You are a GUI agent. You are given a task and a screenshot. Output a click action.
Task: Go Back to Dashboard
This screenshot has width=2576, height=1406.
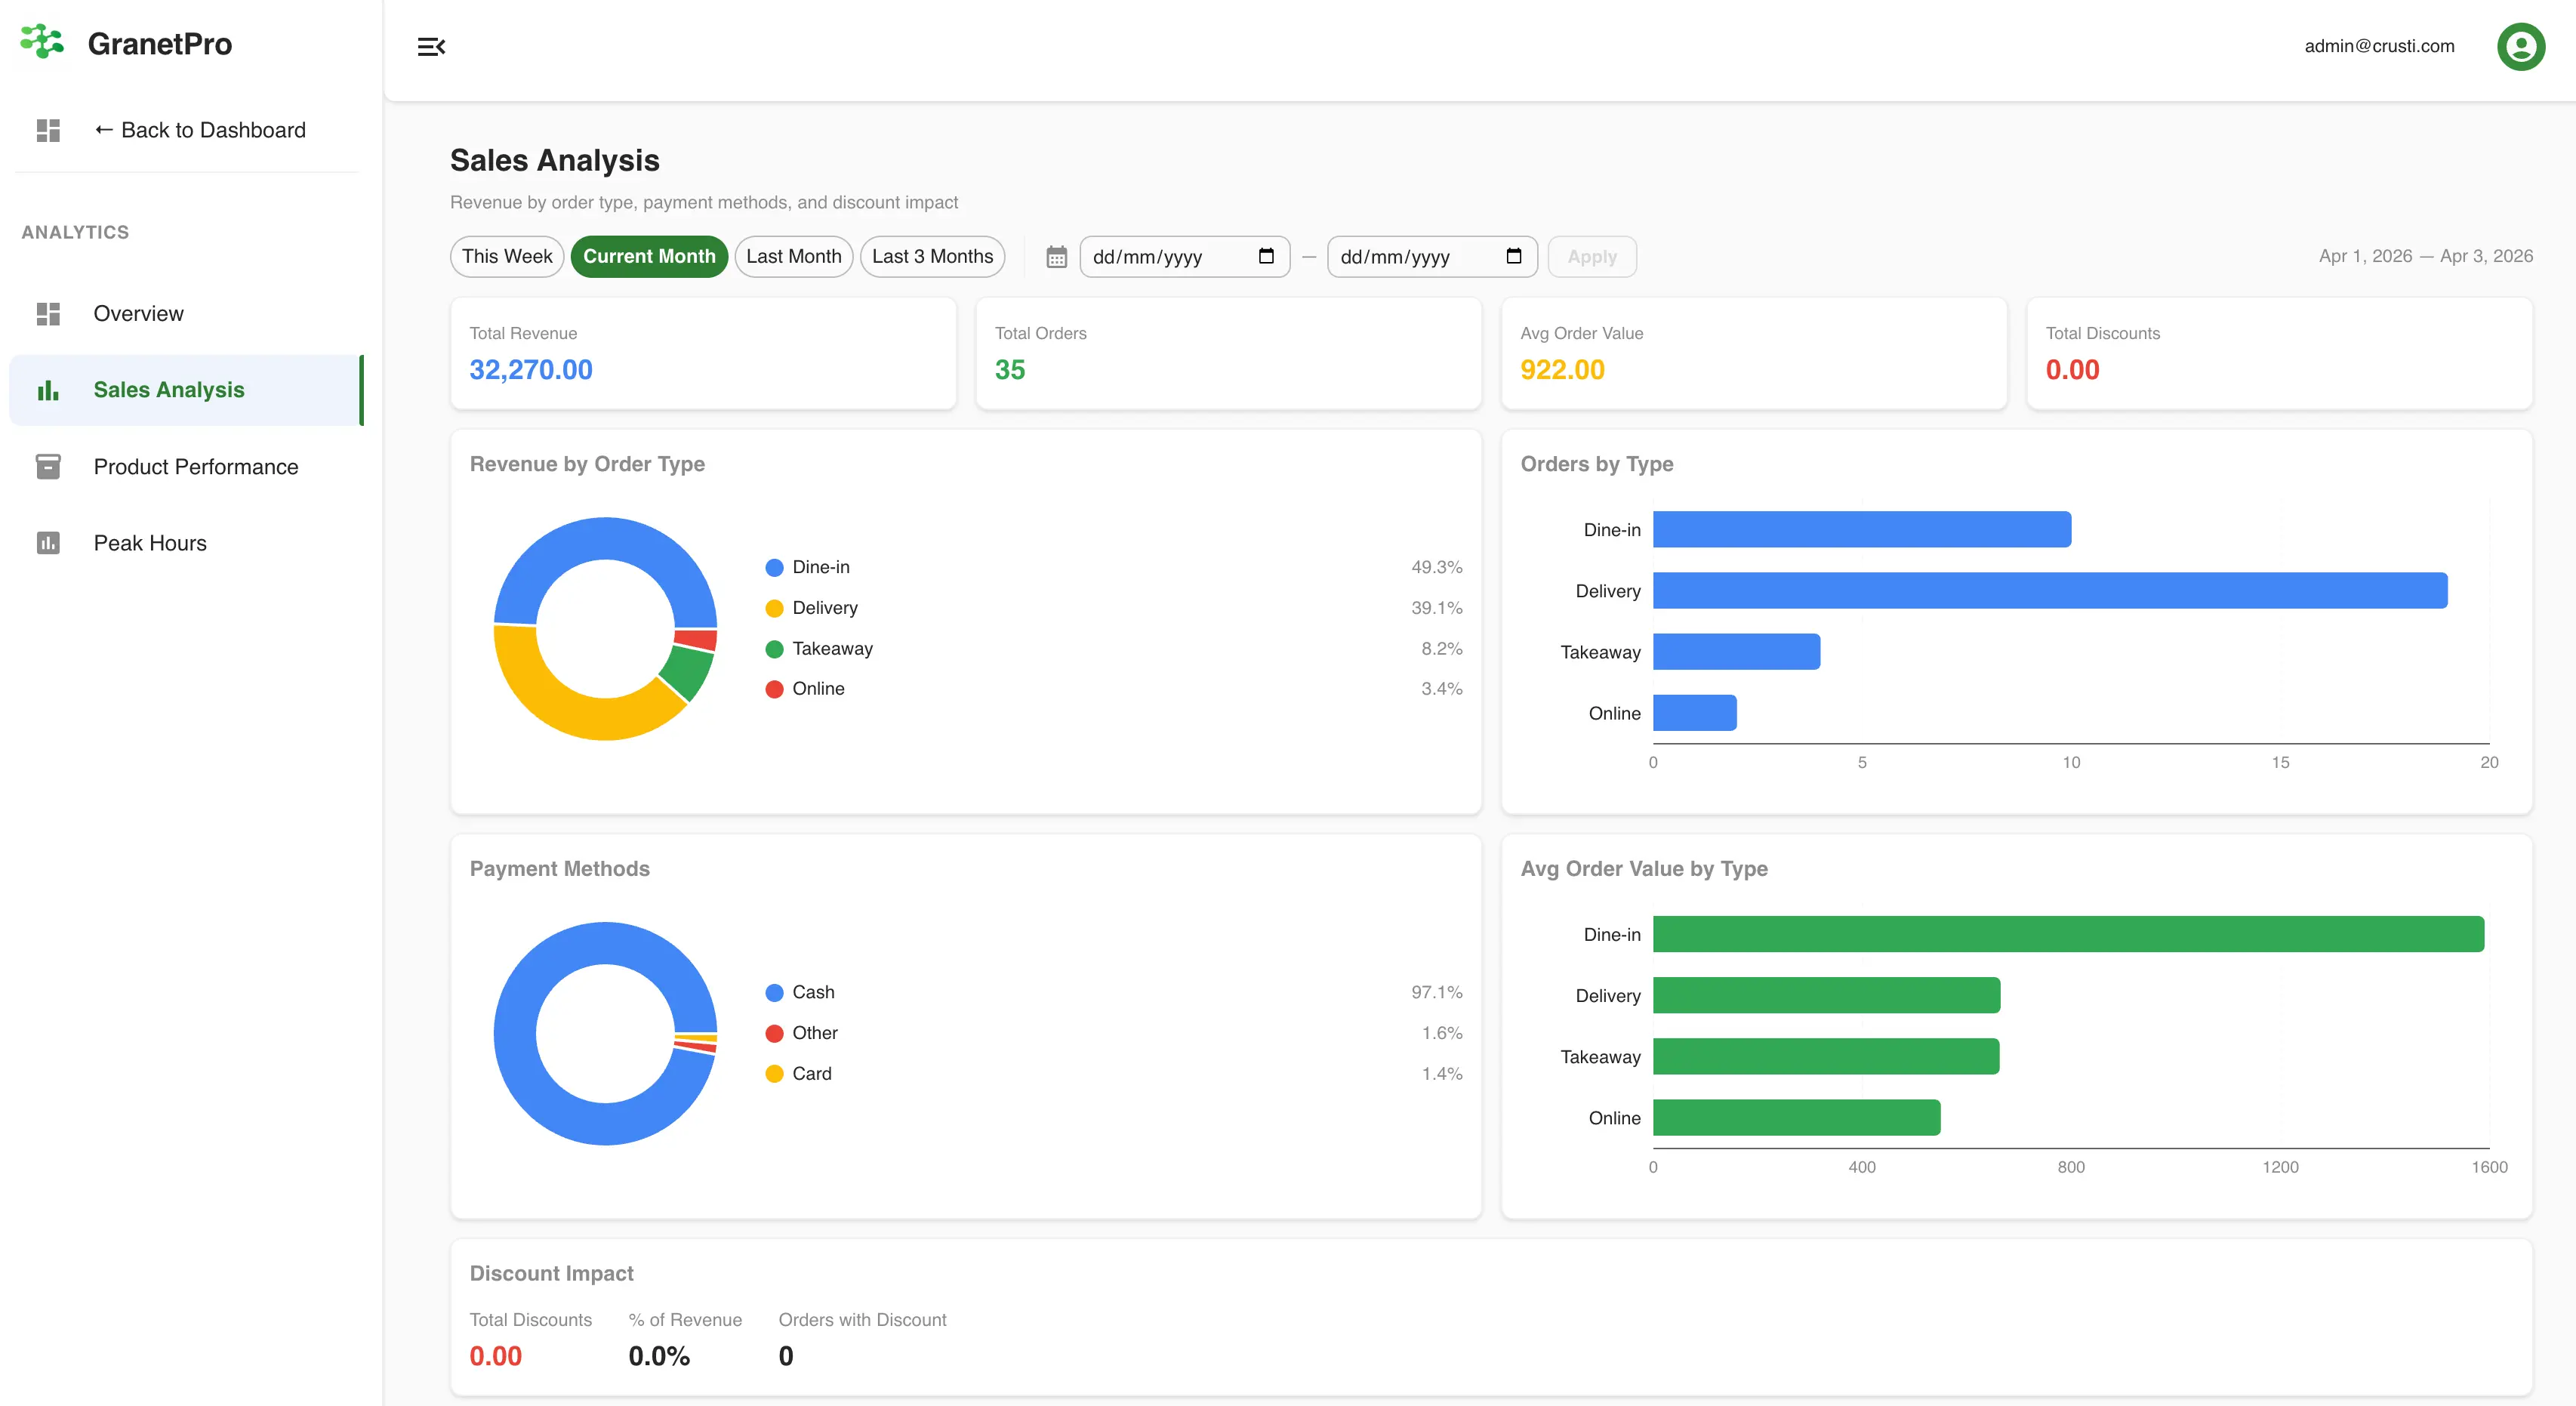coord(201,130)
